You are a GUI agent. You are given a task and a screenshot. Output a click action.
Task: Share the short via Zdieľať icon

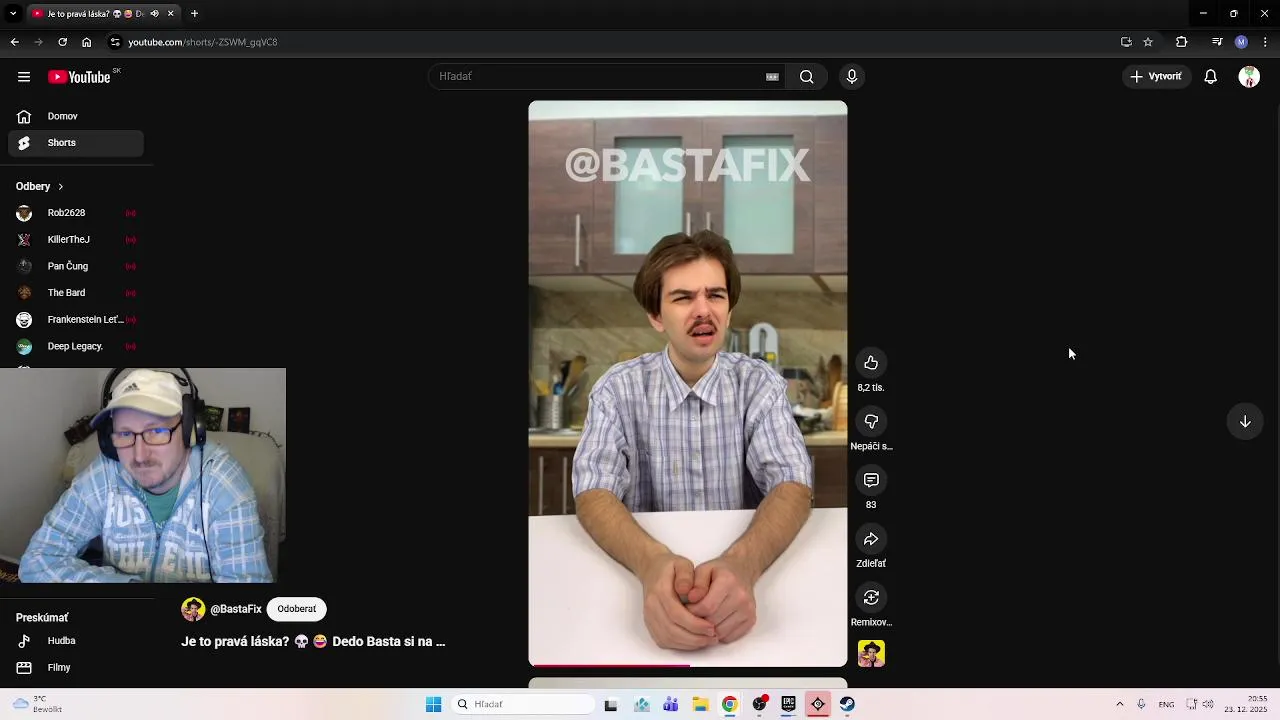pos(871,539)
